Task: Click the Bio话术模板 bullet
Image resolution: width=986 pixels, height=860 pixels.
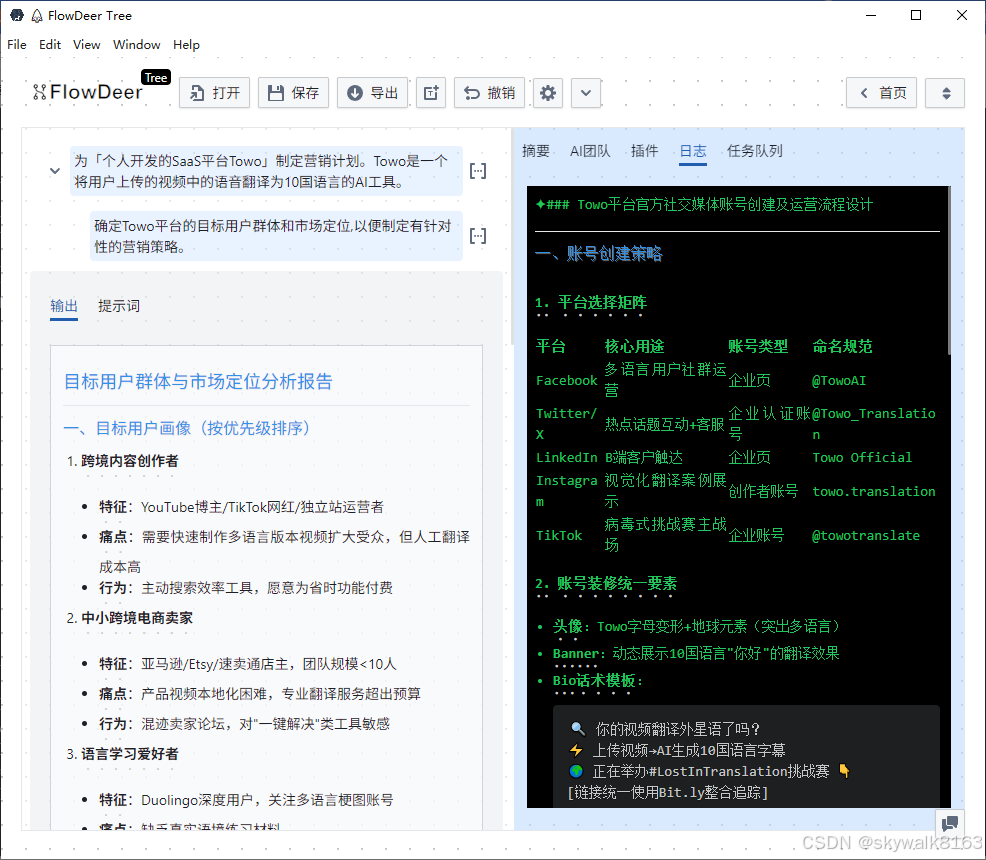Action: tap(597, 681)
